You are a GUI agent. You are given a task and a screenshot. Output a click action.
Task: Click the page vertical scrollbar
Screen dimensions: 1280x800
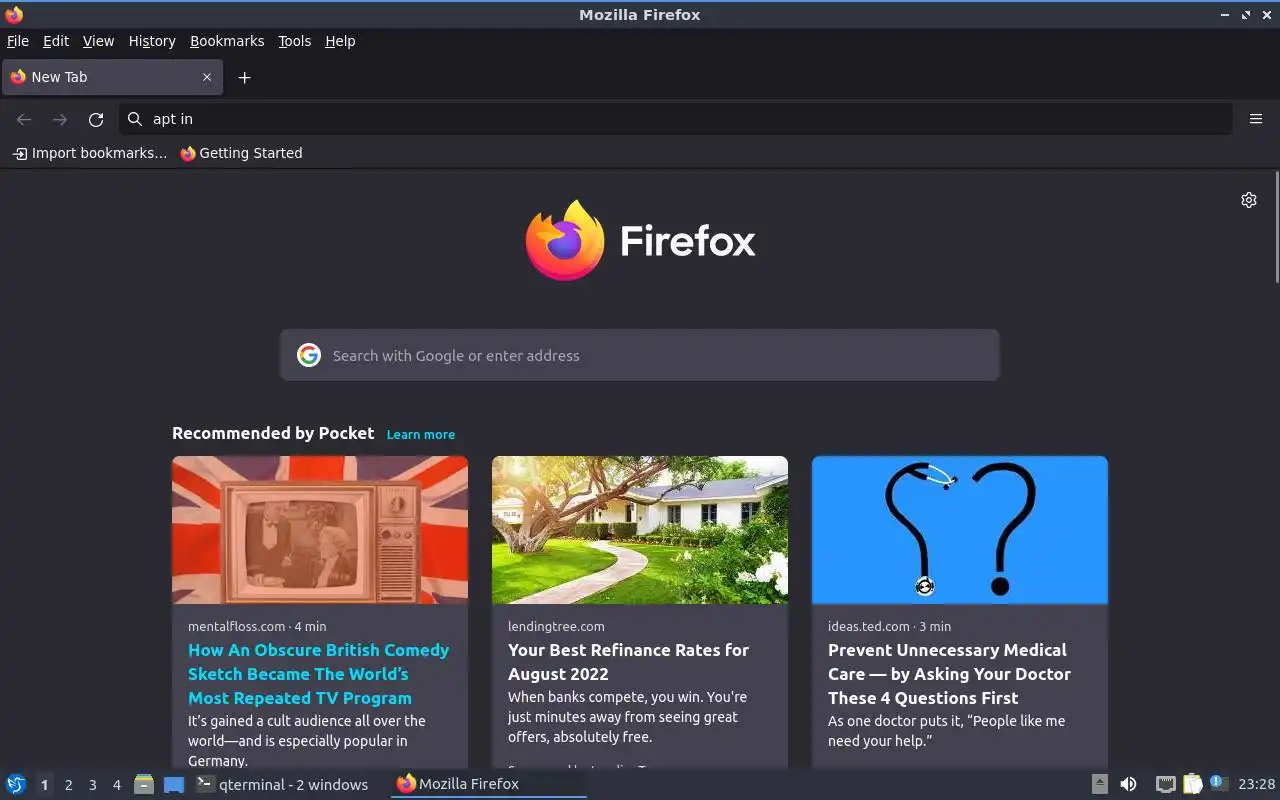click(x=1276, y=228)
